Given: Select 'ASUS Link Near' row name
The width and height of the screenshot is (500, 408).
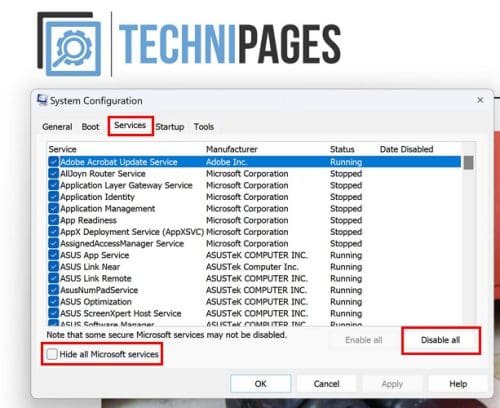Looking at the screenshot, I should pos(90,267).
